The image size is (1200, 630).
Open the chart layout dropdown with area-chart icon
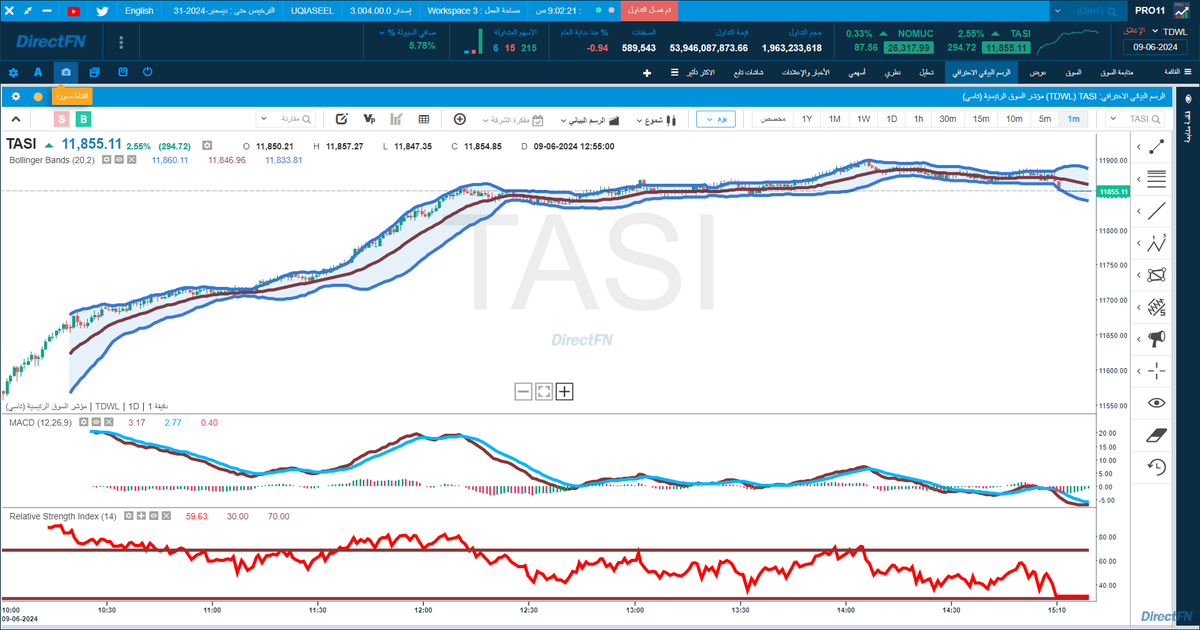(x=589, y=119)
